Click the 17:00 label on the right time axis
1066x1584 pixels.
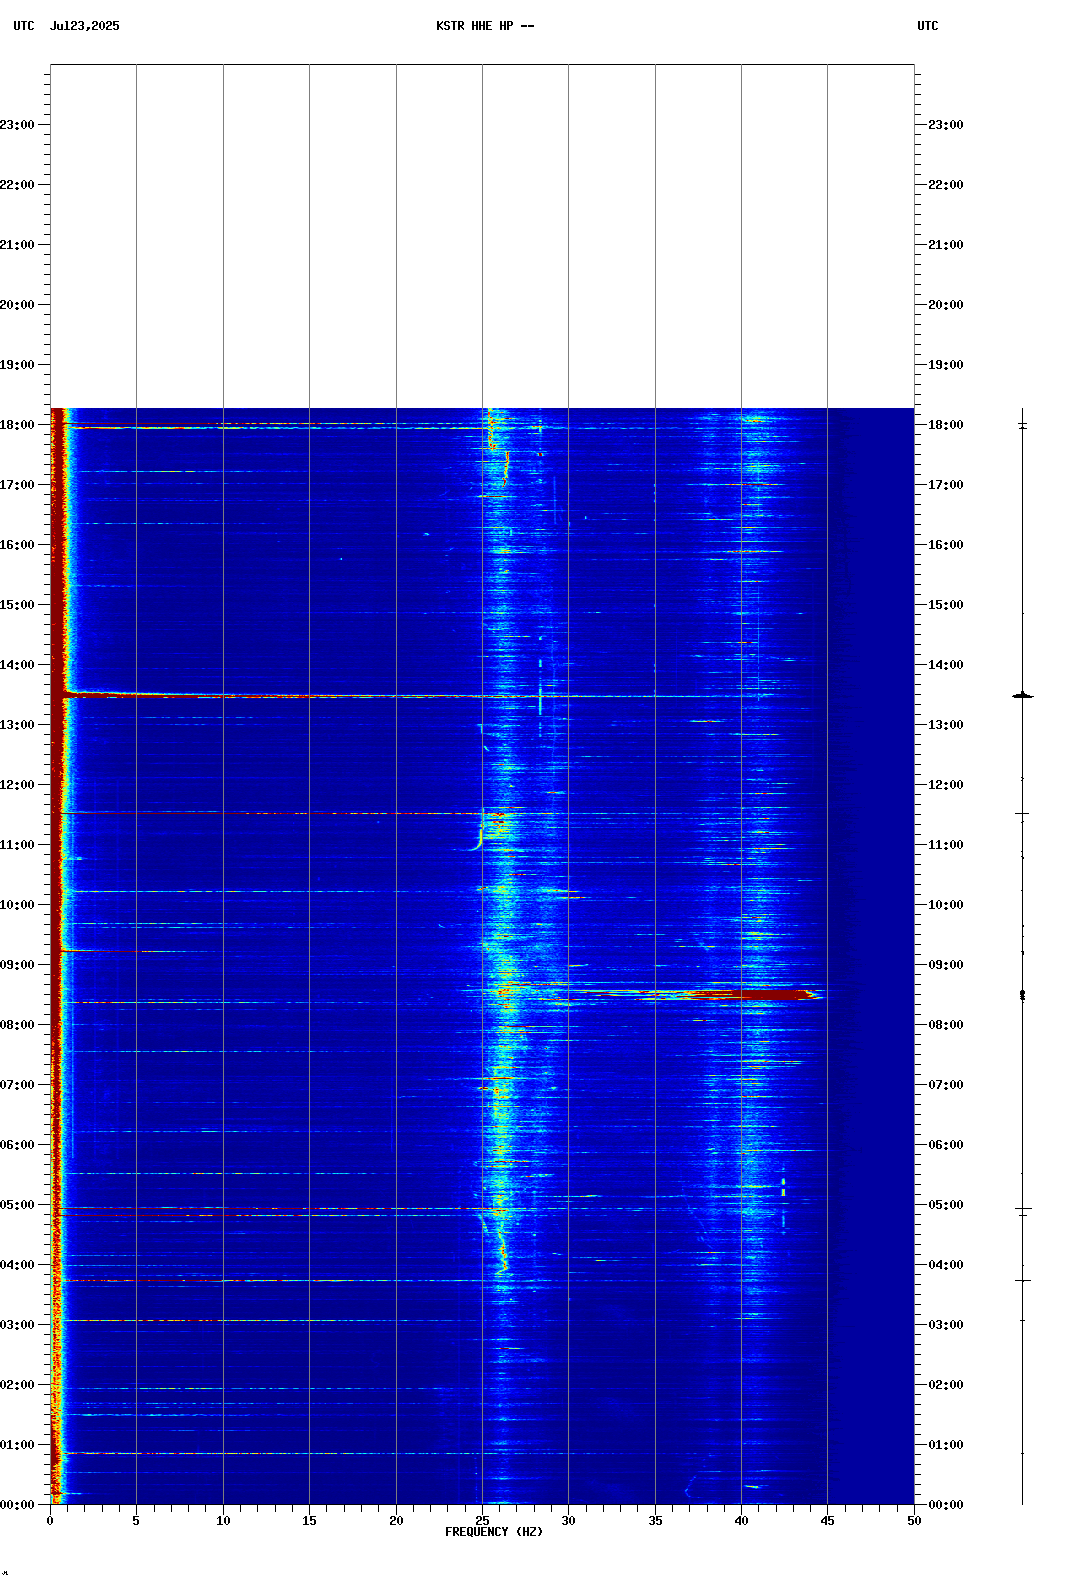click(x=946, y=485)
